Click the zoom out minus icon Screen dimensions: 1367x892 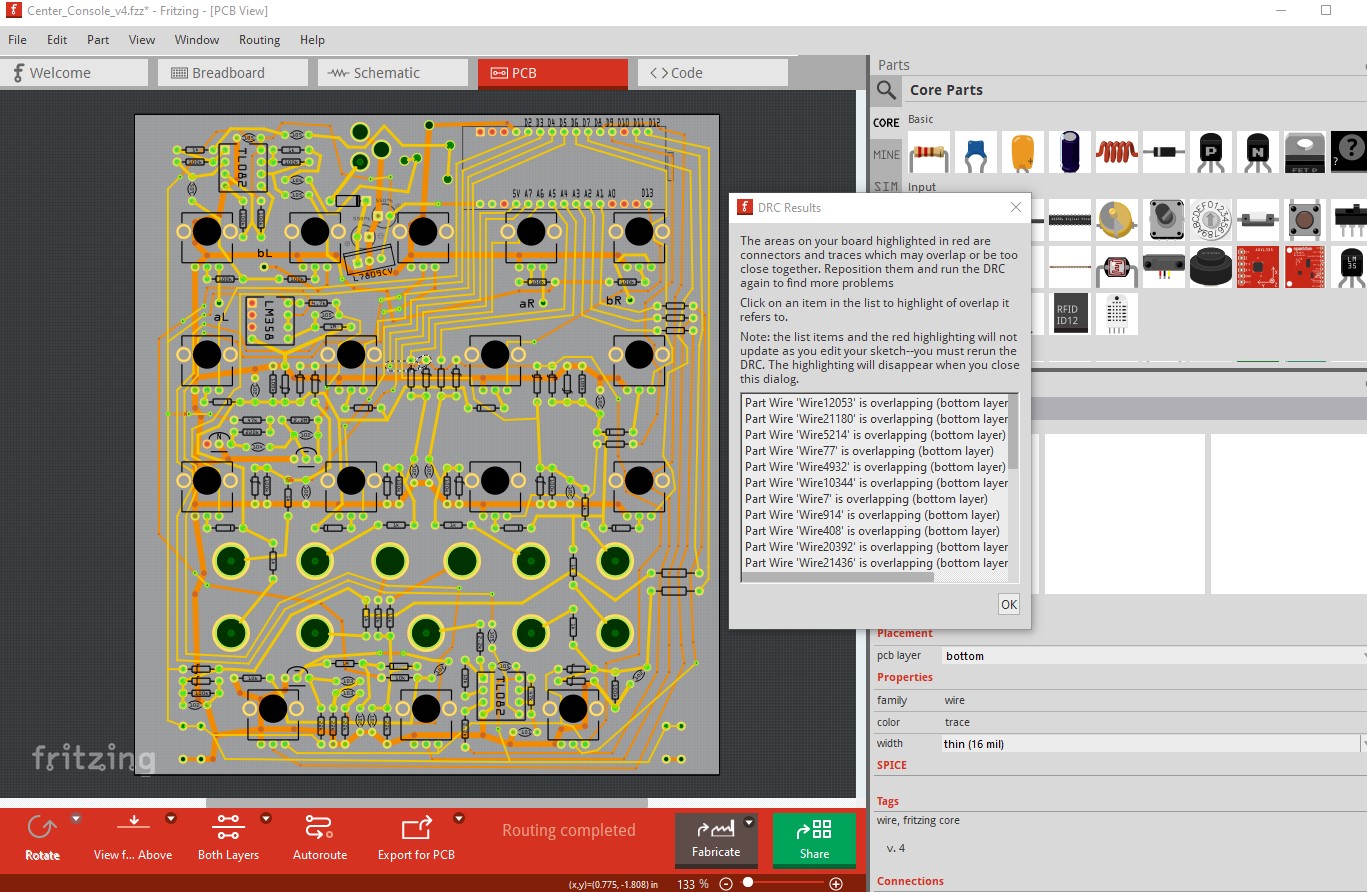pos(726,884)
